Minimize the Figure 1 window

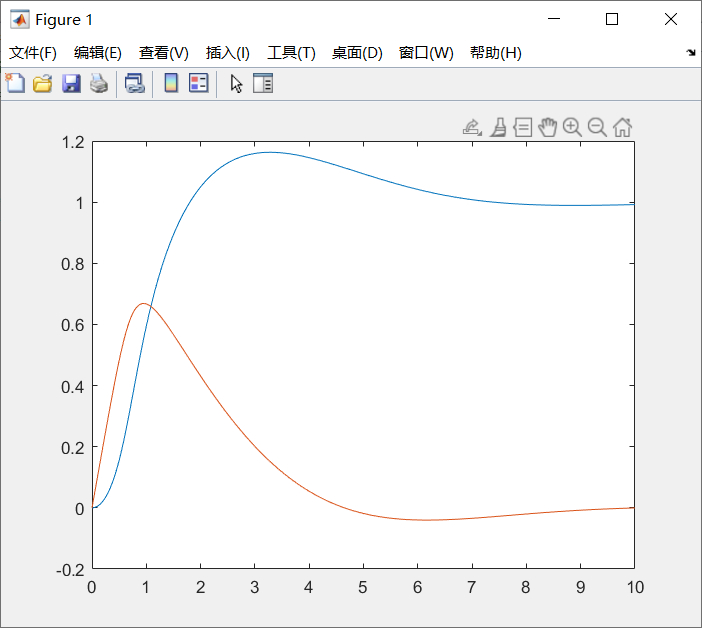tap(554, 19)
